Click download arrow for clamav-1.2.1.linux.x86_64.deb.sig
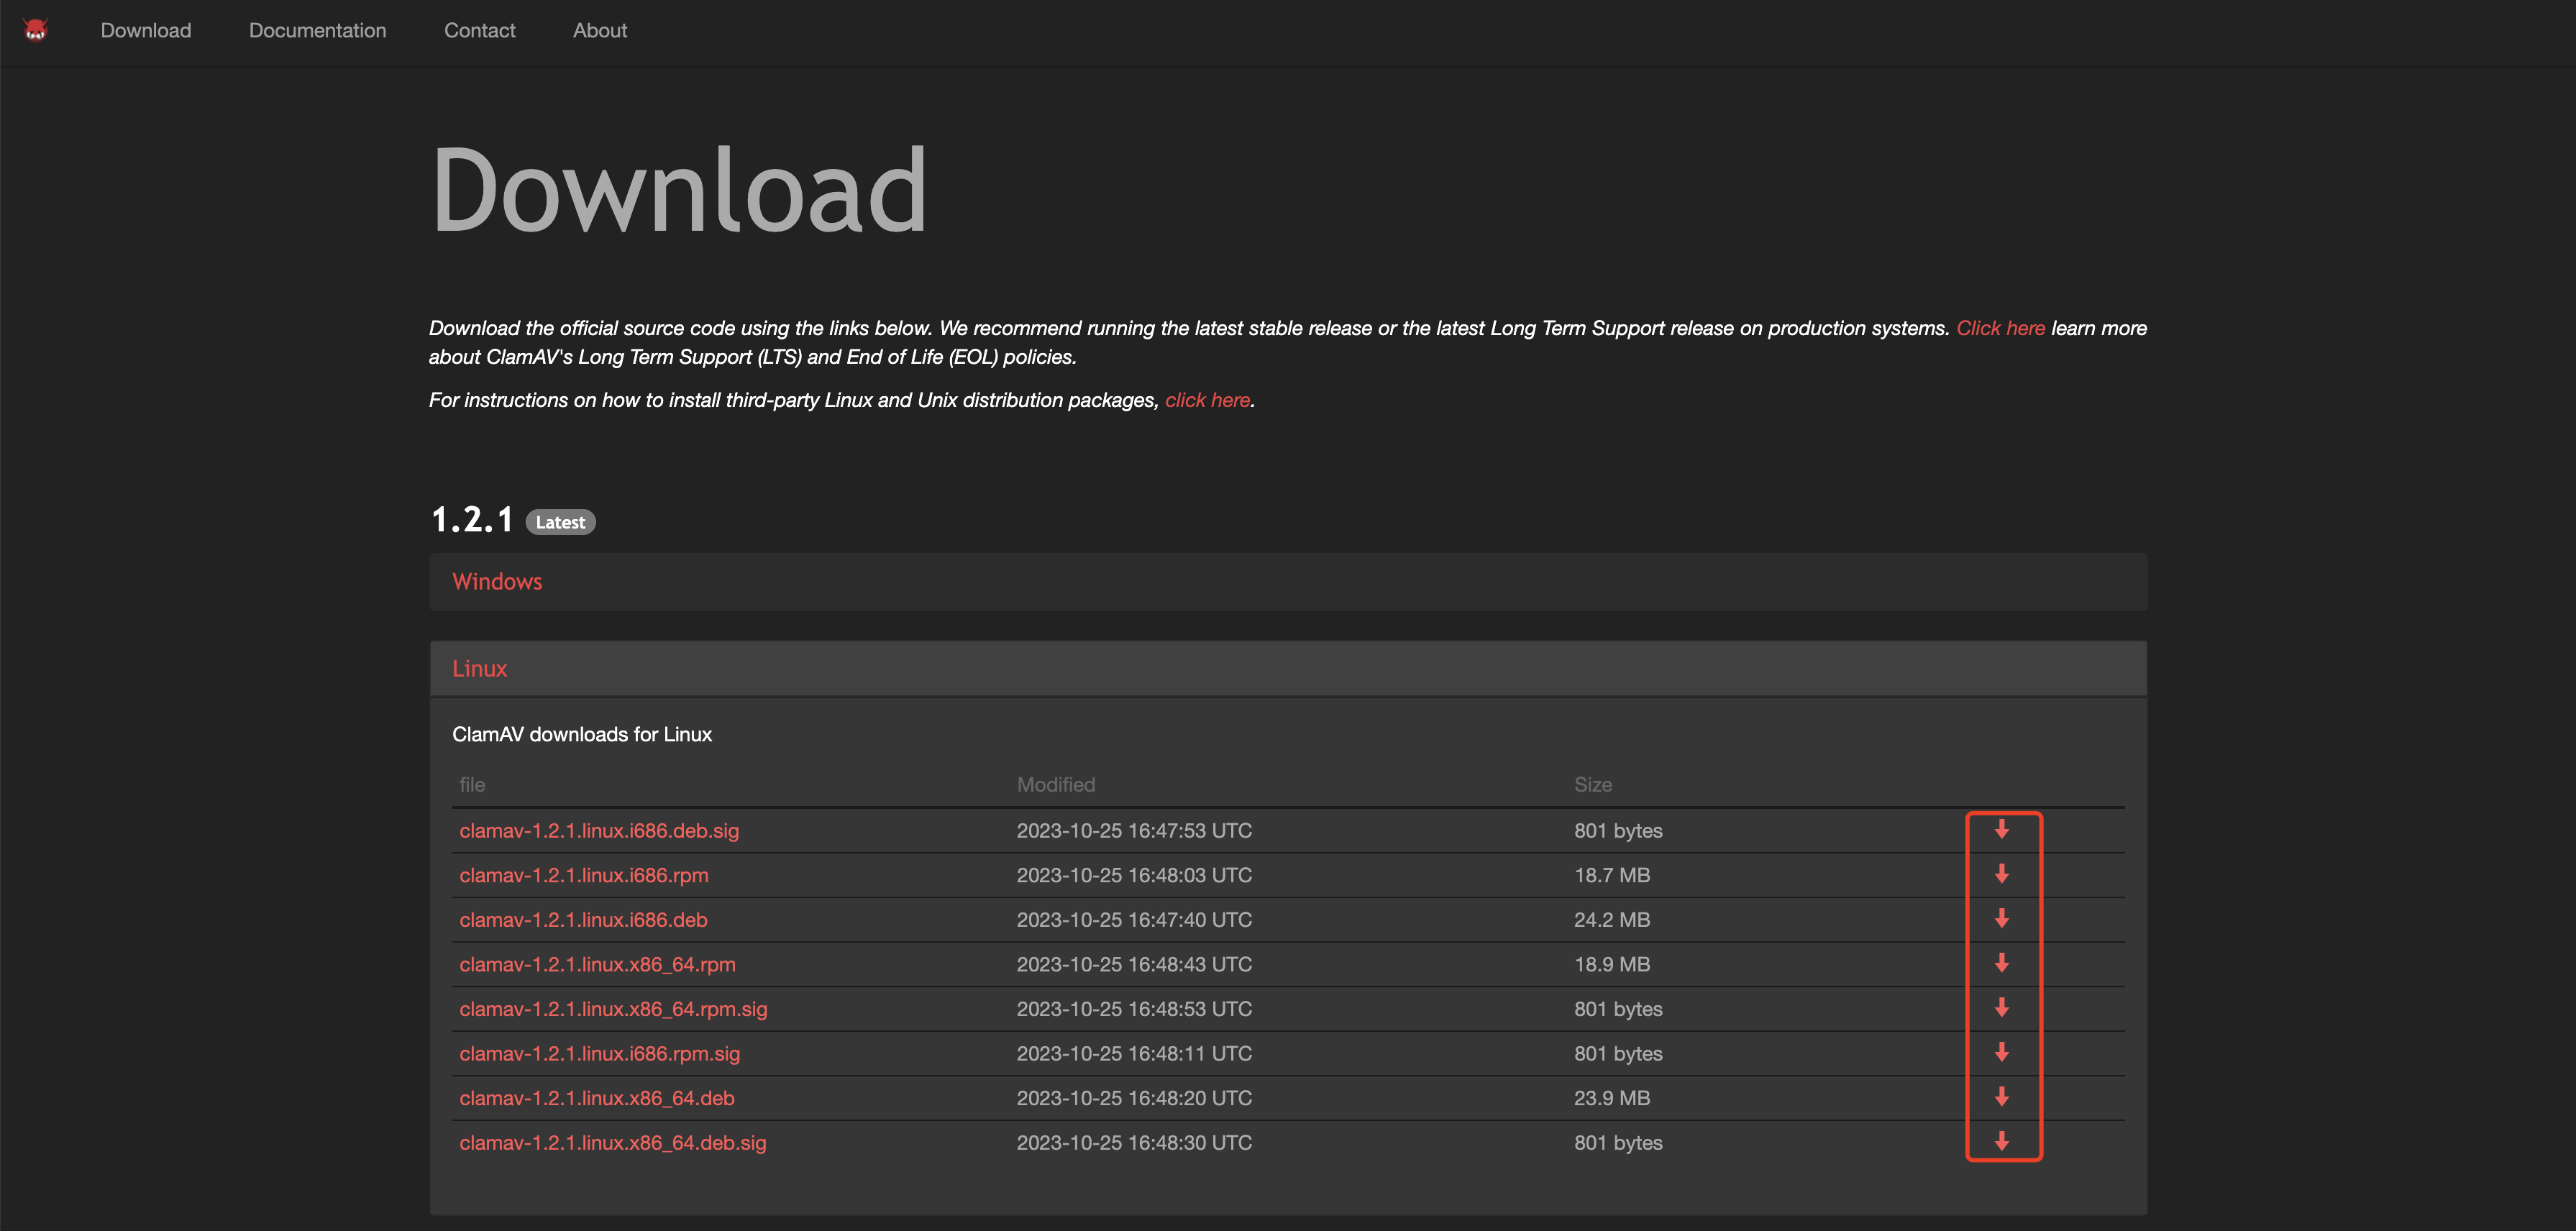The width and height of the screenshot is (2576, 1231). 2001,1142
